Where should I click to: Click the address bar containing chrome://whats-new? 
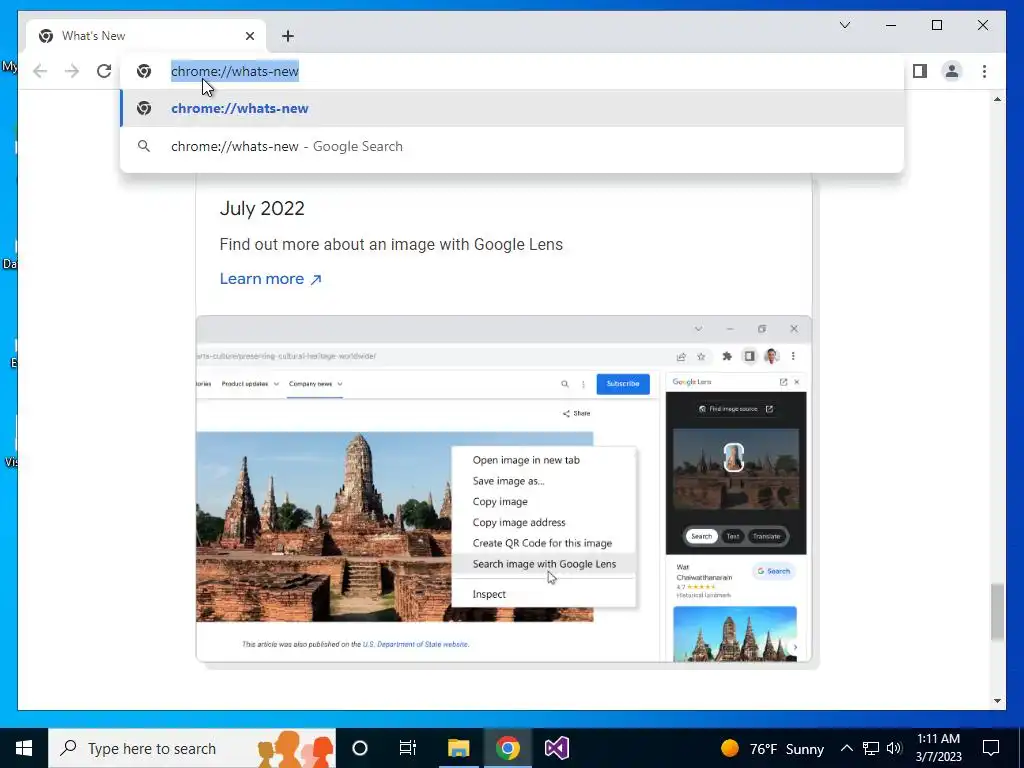512,71
